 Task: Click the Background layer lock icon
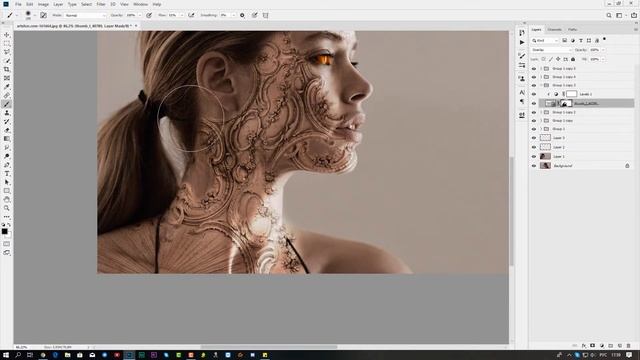click(x=627, y=166)
